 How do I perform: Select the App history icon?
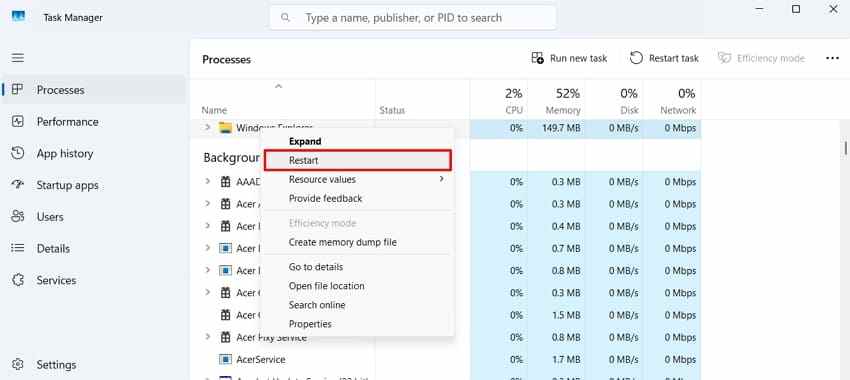pos(18,153)
